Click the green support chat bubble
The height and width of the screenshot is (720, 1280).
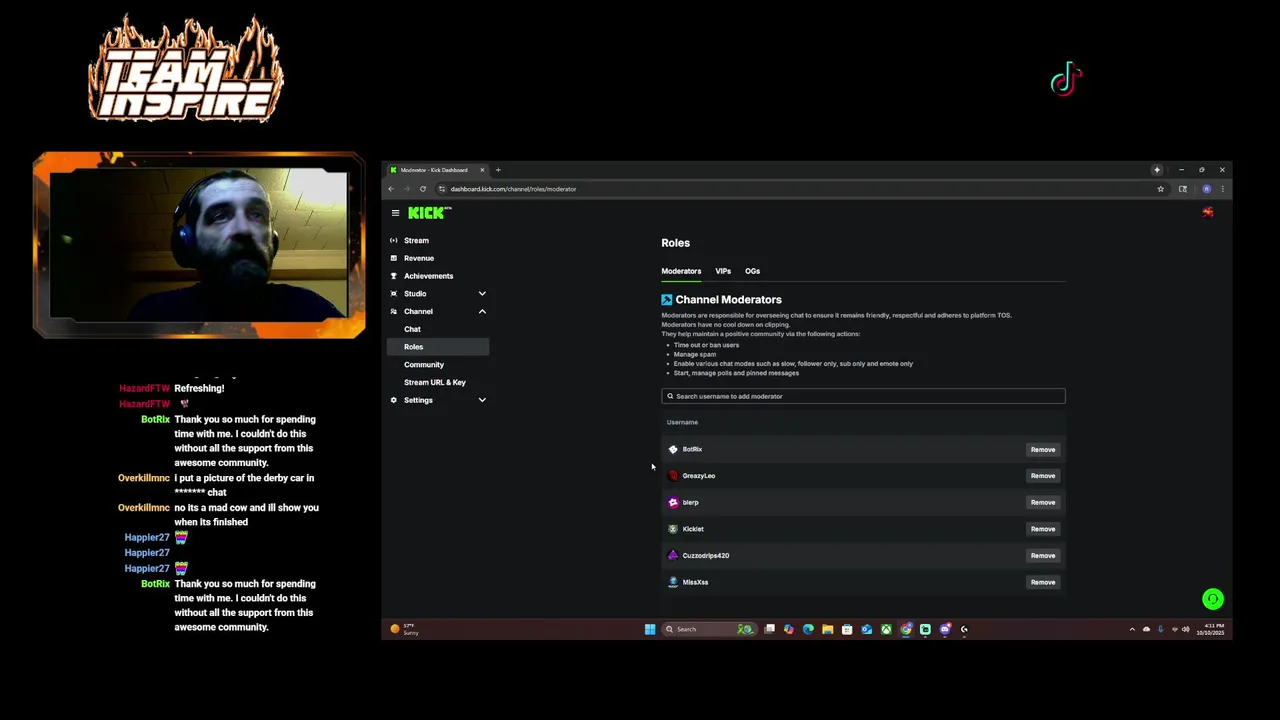click(x=1213, y=599)
